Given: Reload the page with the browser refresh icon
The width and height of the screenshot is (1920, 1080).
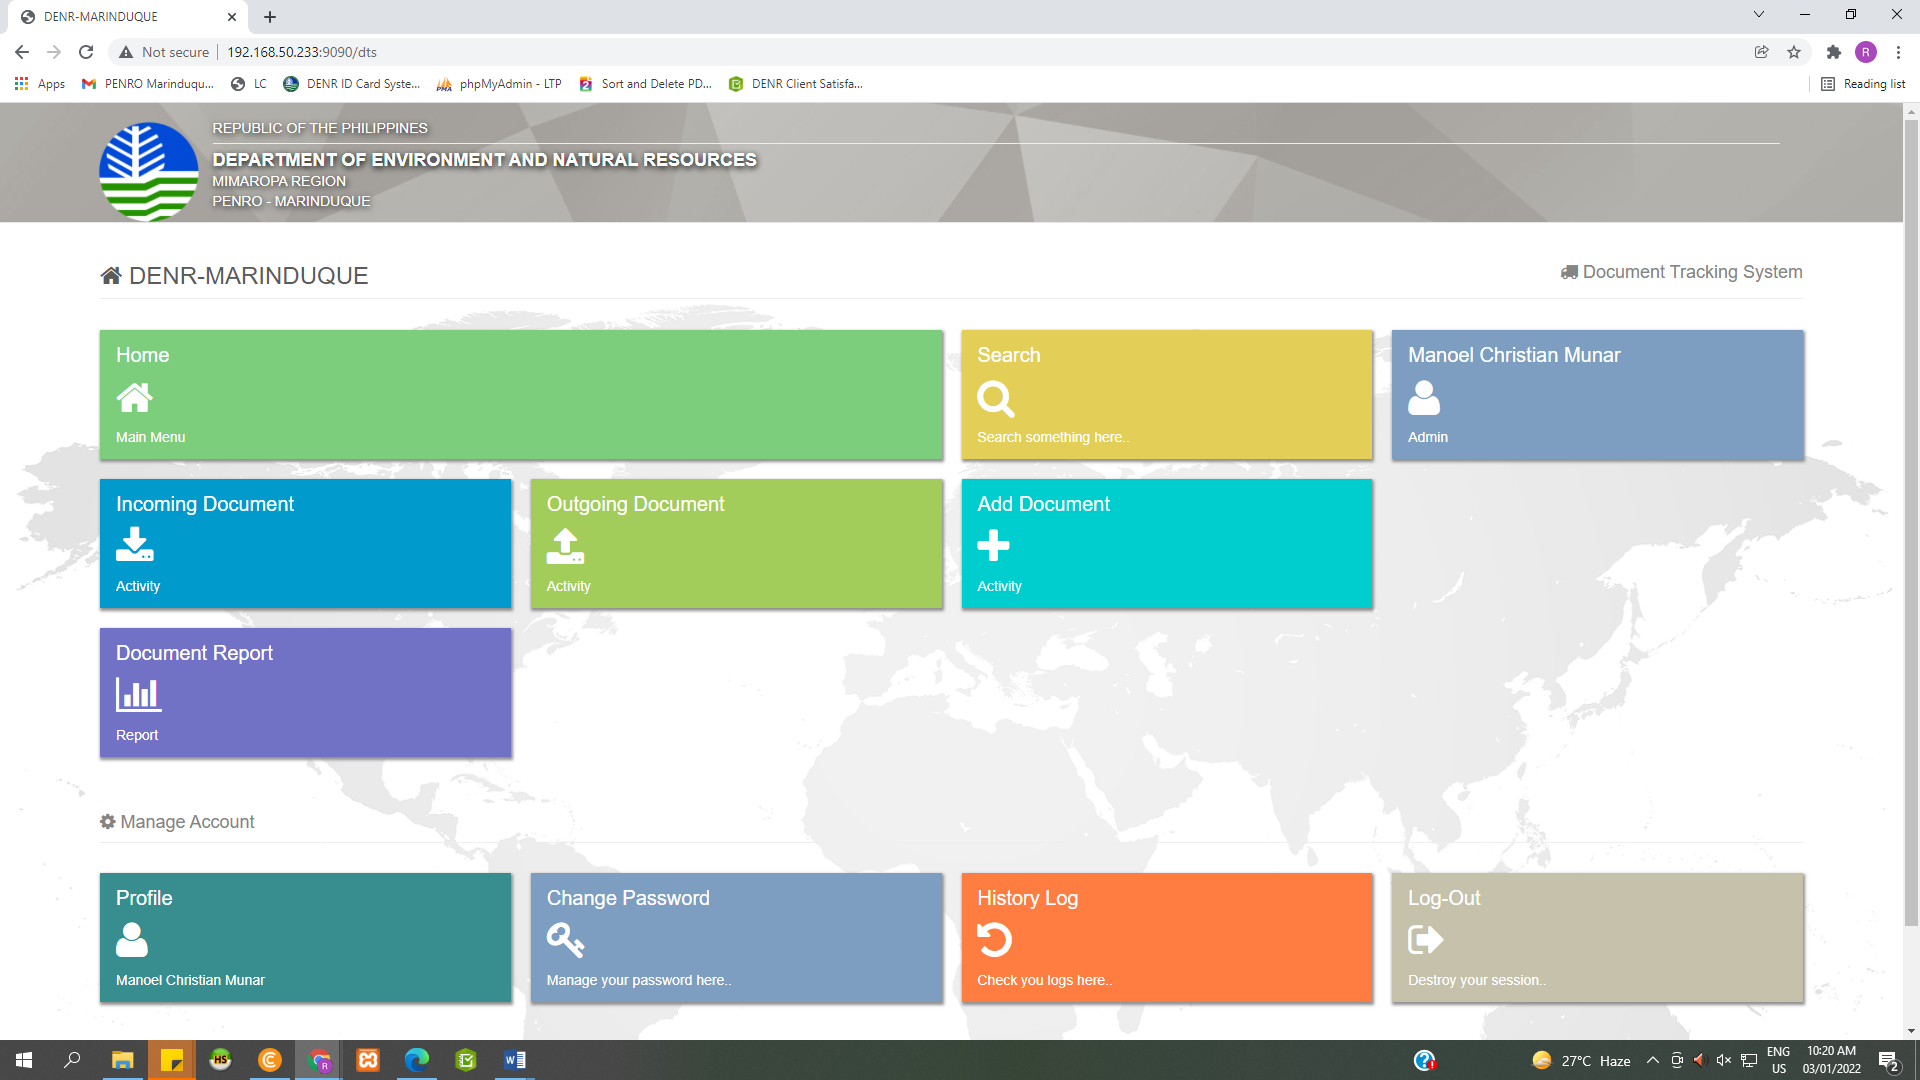Looking at the screenshot, I should [x=86, y=52].
